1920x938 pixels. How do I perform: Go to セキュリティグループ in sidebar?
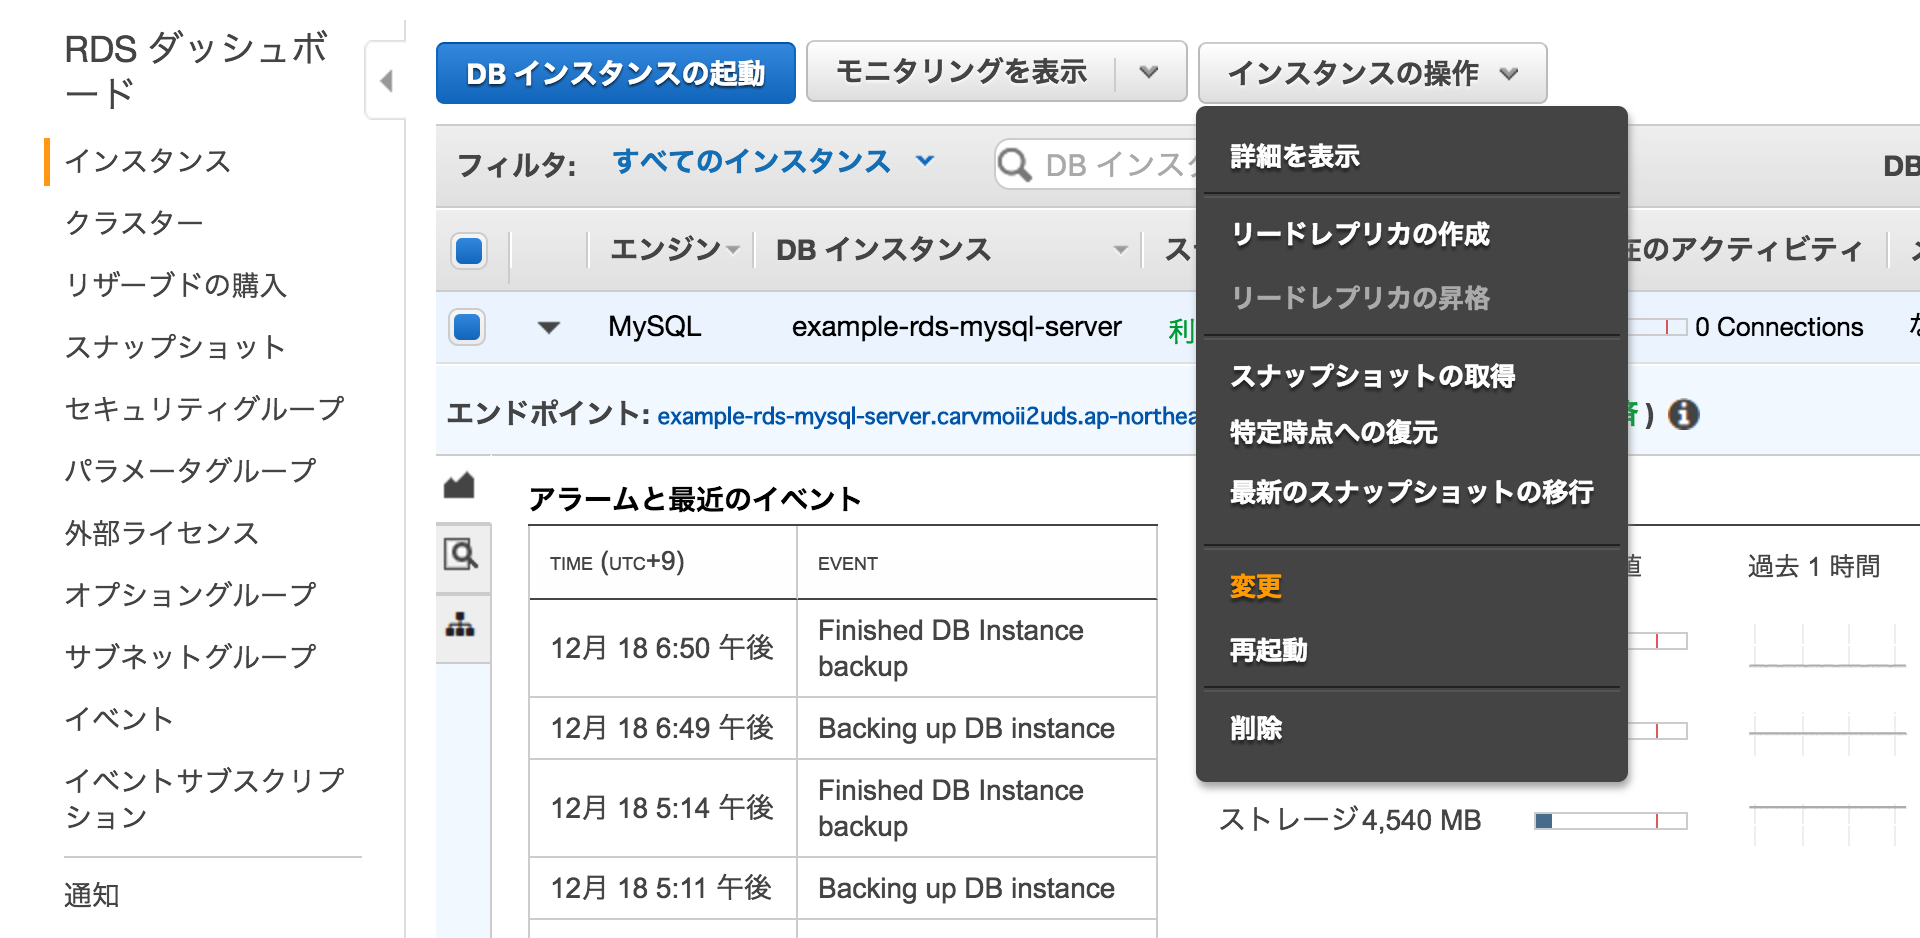[x=204, y=408]
